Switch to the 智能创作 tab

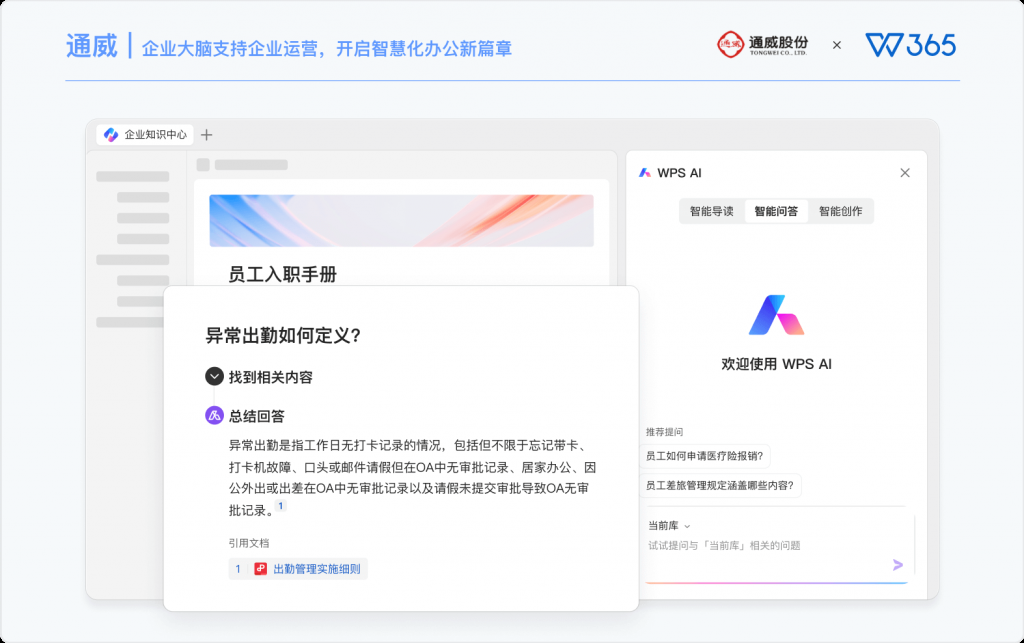(x=840, y=212)
